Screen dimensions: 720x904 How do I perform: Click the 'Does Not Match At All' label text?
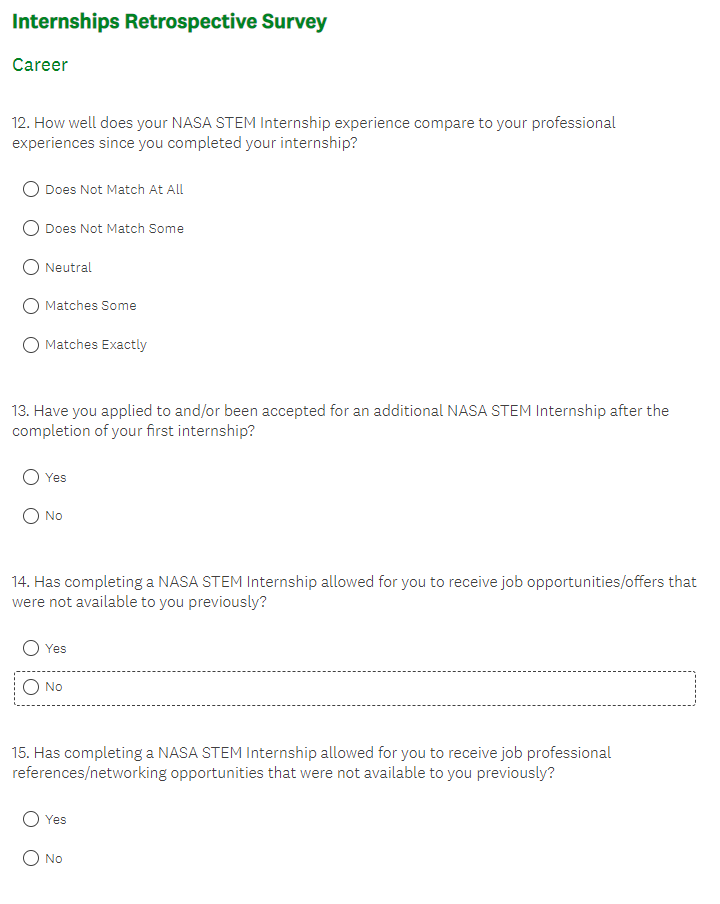click(114, 190)
